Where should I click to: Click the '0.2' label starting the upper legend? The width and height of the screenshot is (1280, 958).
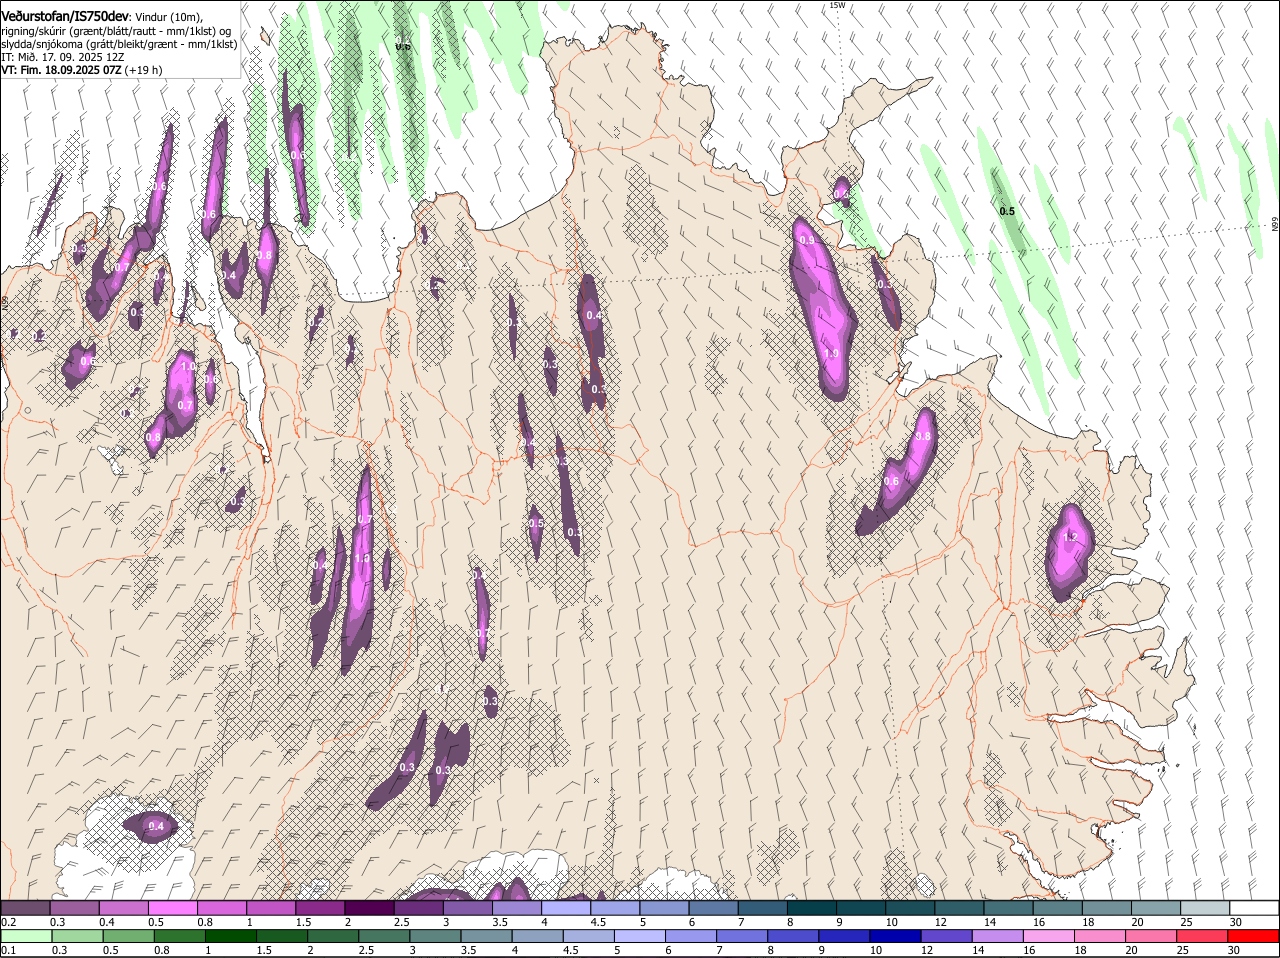pyautogui.click(x=8, y=922)
